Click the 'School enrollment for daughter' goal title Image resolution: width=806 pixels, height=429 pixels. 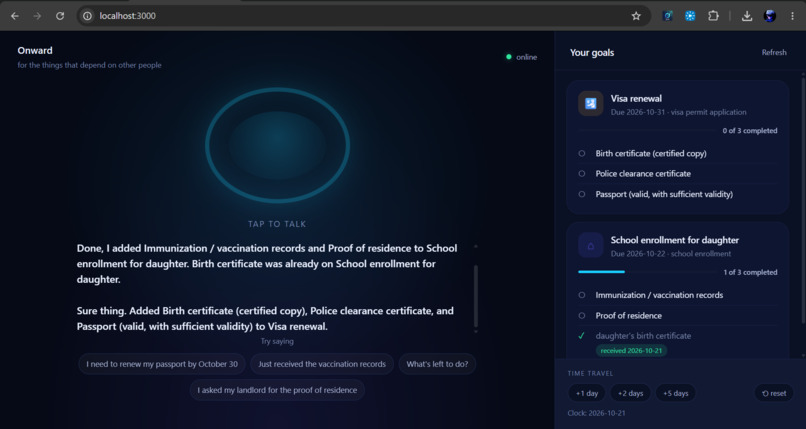[x=675, y=240]
